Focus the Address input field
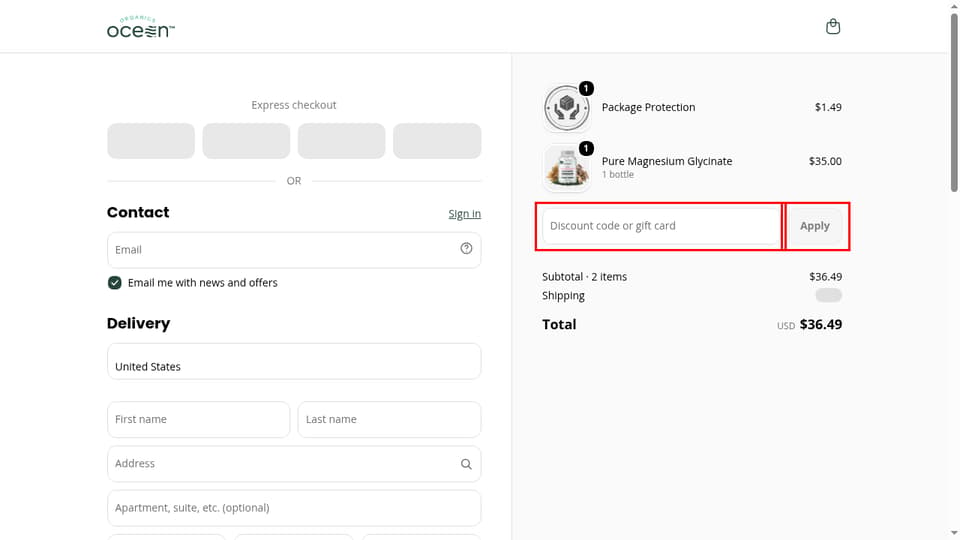 coord(294,463)
